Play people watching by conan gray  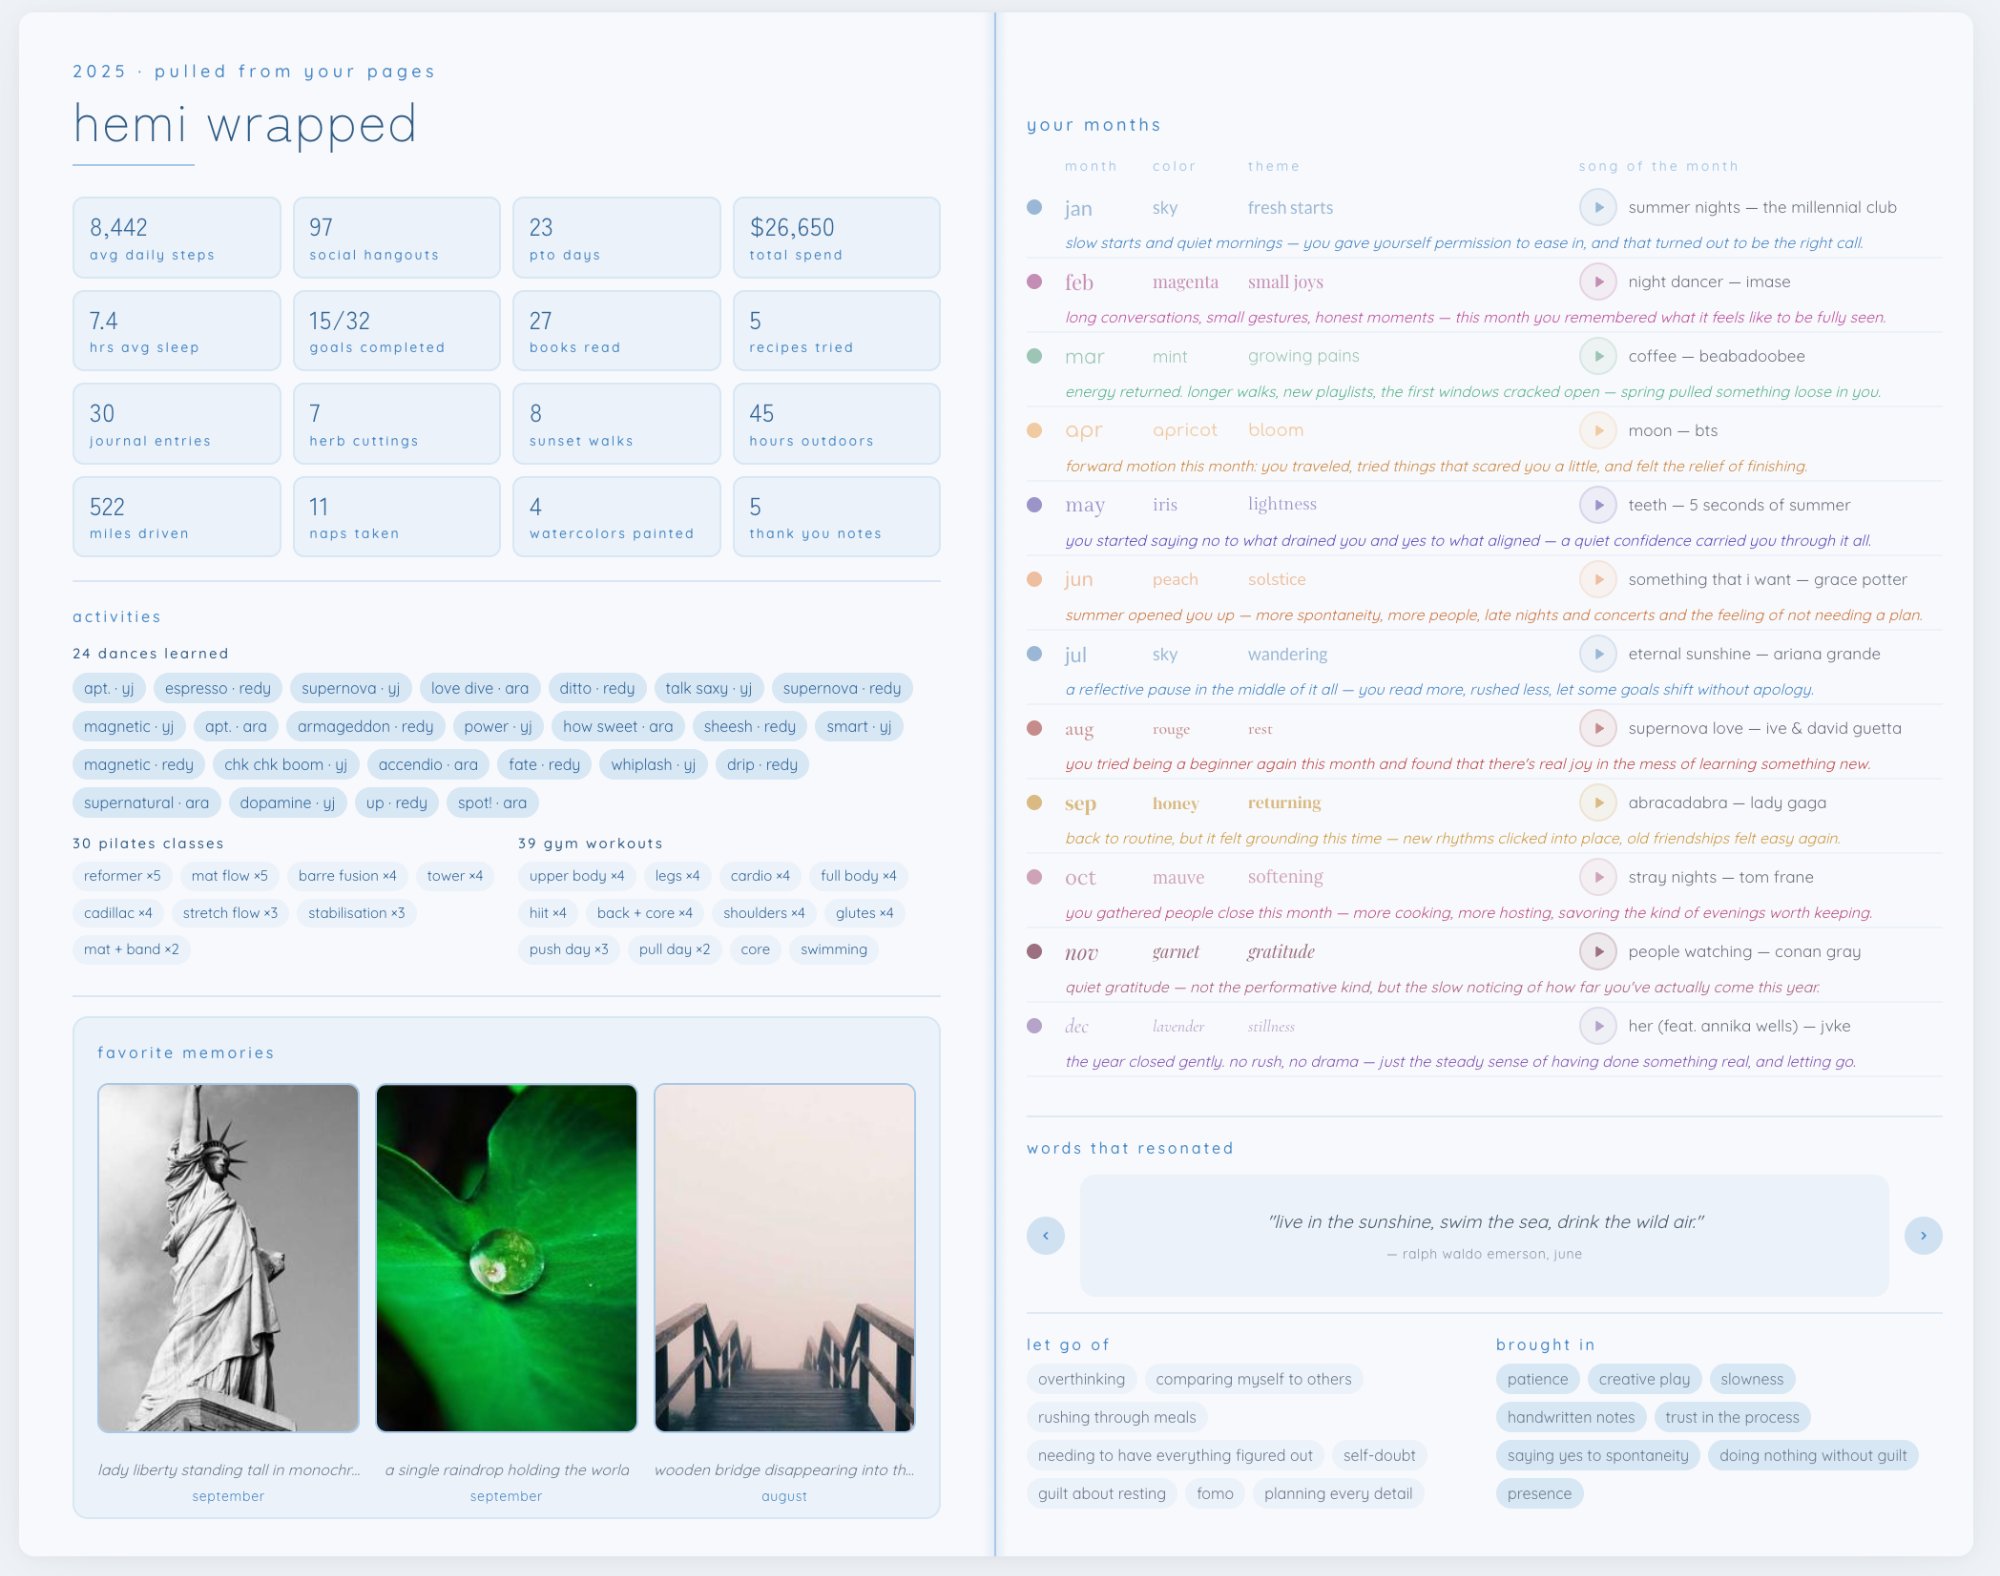tap(1598, 952)
